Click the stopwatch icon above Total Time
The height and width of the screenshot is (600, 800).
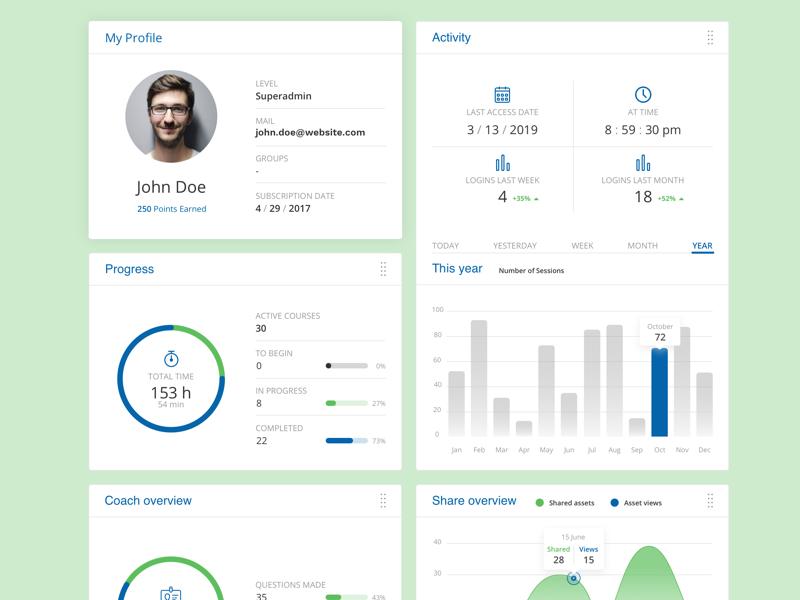point(171,359)
